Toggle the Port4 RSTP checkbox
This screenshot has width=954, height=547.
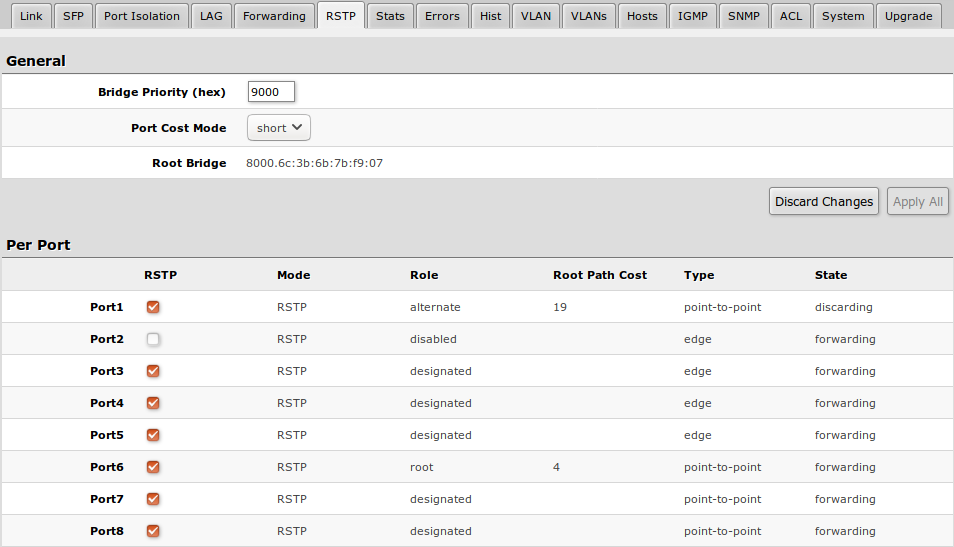[153, 403]
